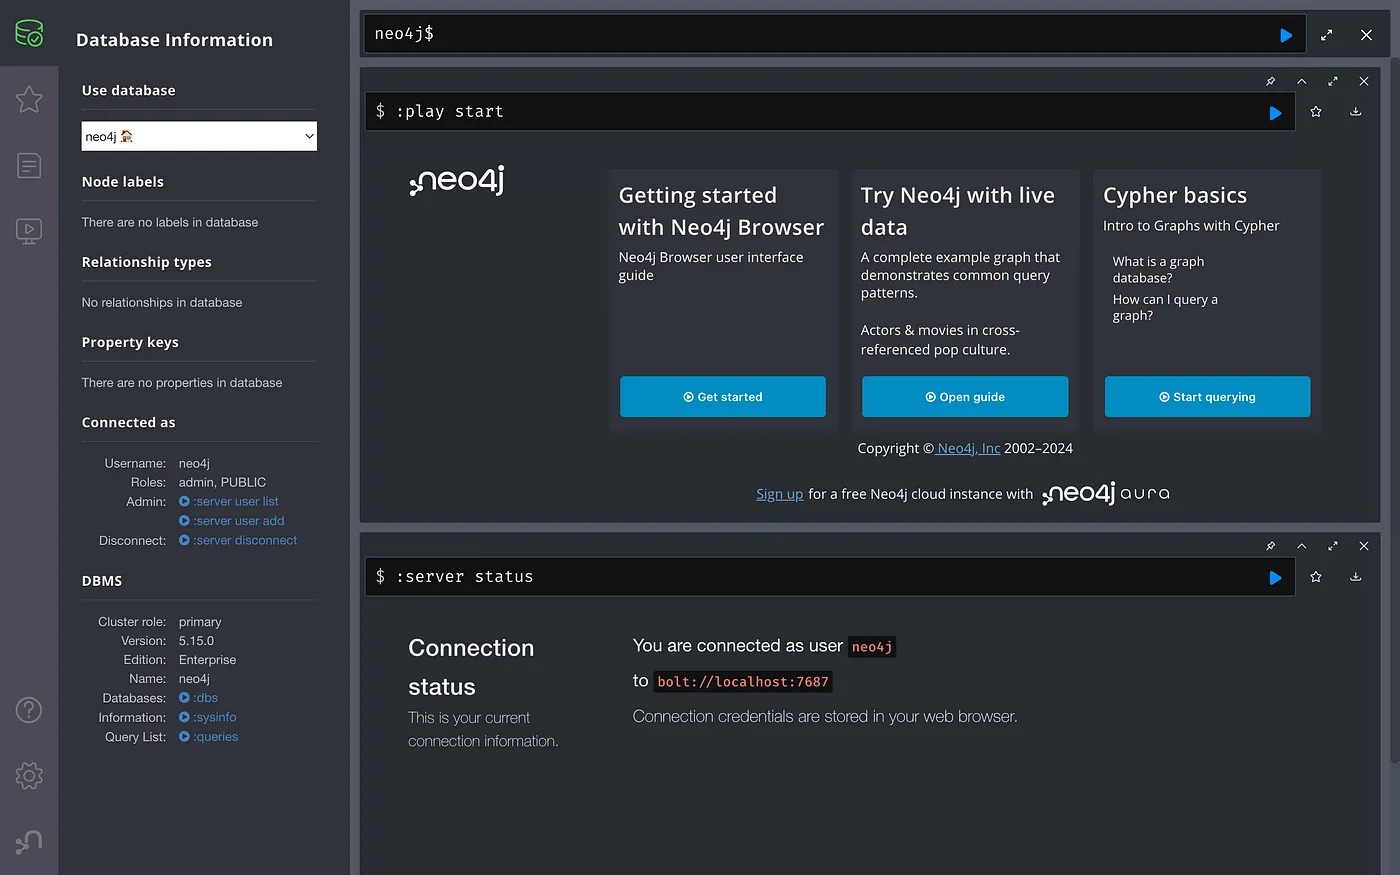Collapse the :server status frame
This screenshot has height=875, width=1400.
1301,546
